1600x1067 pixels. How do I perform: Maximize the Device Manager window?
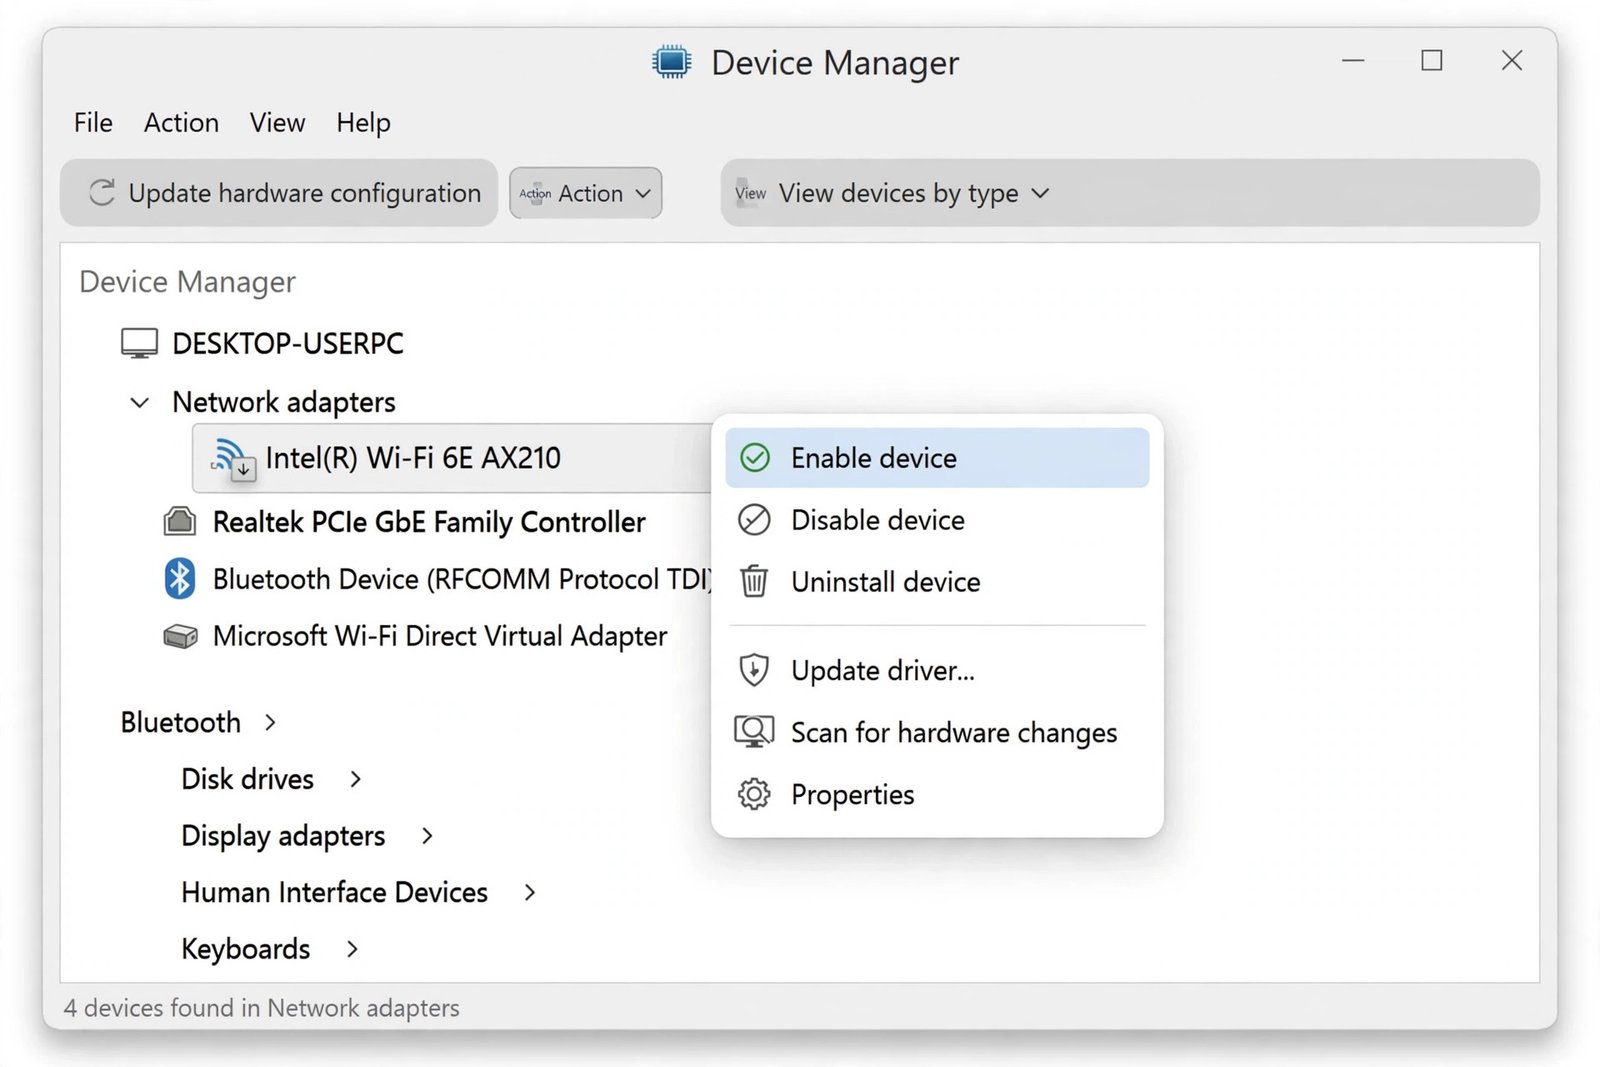1432,61
